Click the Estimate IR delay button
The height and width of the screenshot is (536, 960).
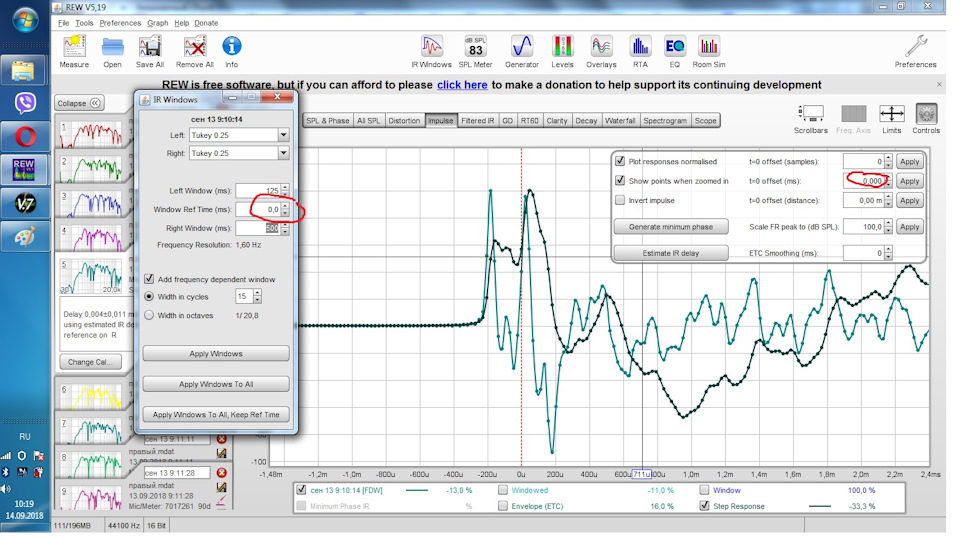click(671, 253)
